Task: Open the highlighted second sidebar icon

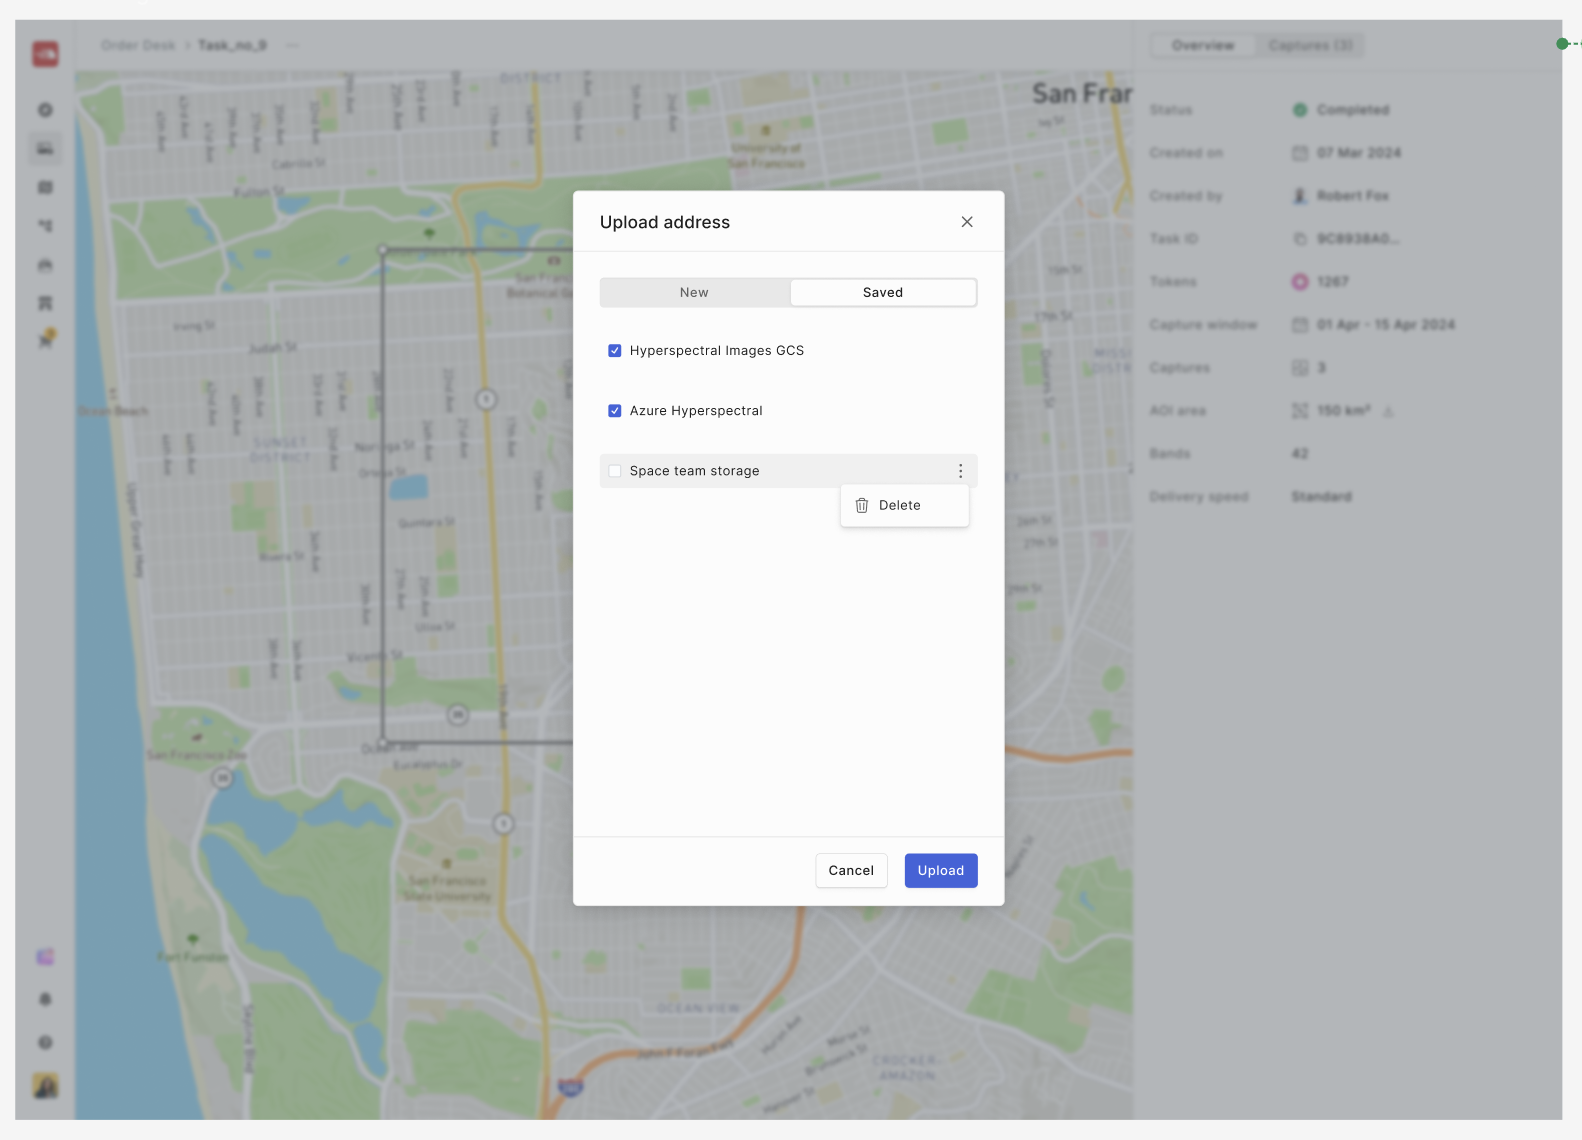Action: click(45, 149)
